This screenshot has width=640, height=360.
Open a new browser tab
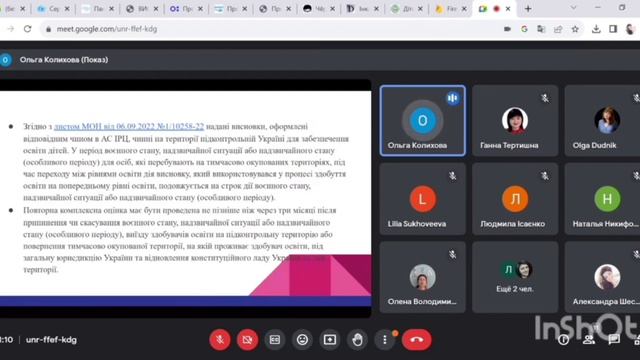528,9
